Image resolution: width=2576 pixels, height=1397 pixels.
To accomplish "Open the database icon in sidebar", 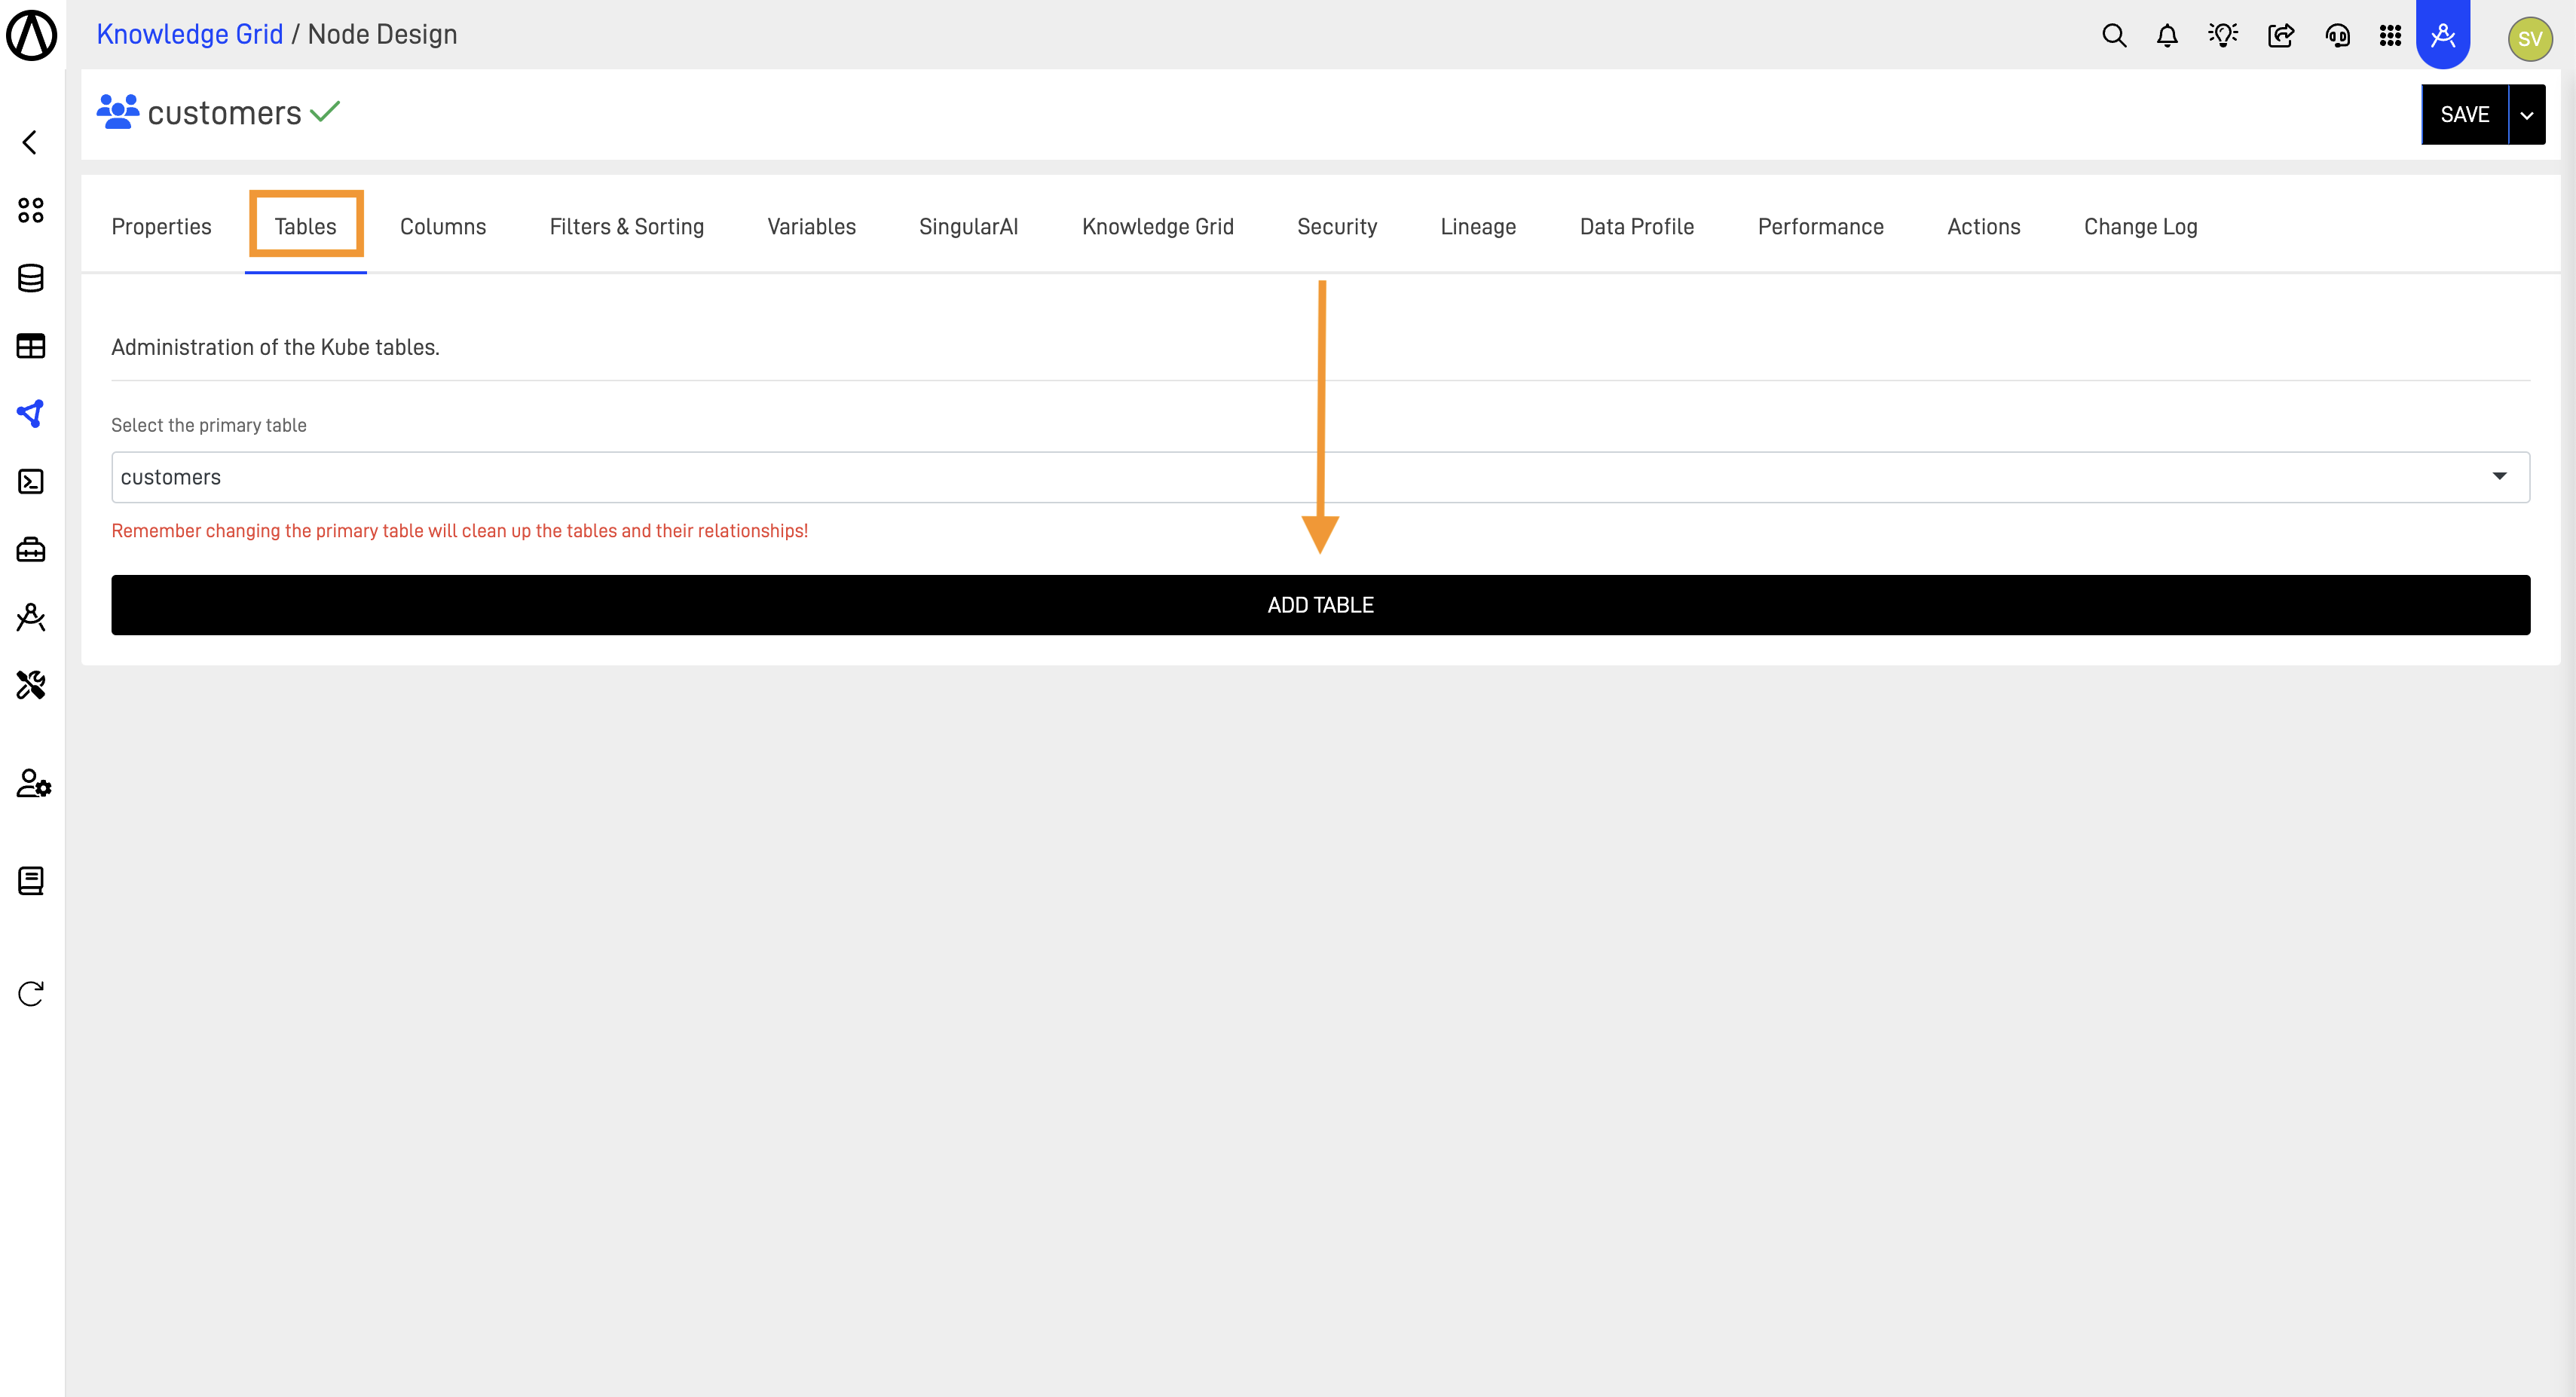I will (x=31, y=278).
